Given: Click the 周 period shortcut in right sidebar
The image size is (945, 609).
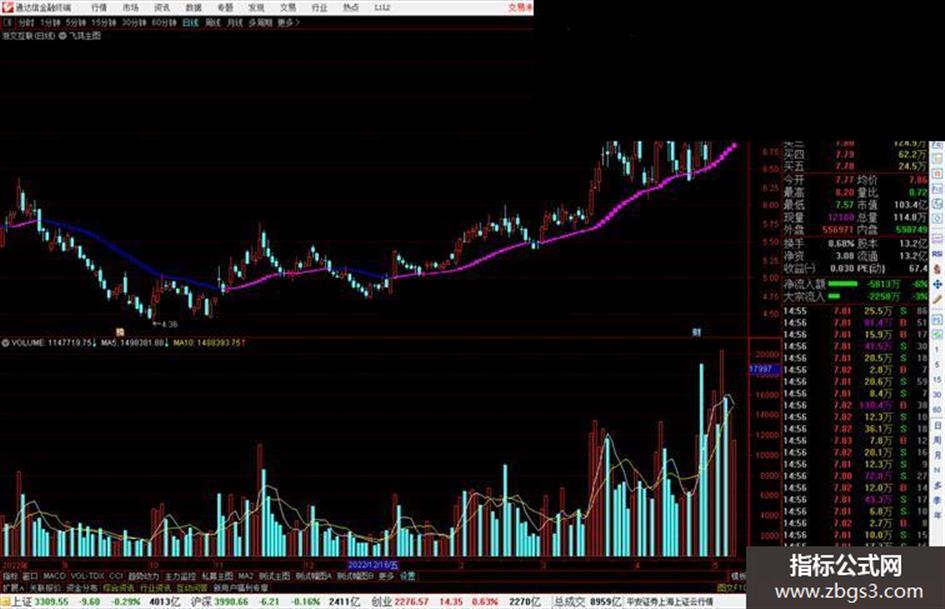Looking at the screenshot, I should point(937,441).
